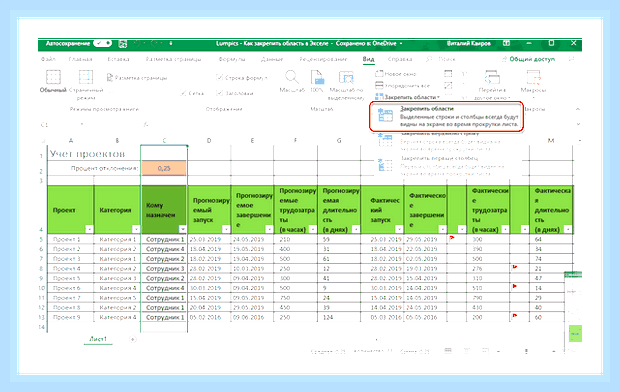Choose Закрепить области menu entry

click(446, 116)
